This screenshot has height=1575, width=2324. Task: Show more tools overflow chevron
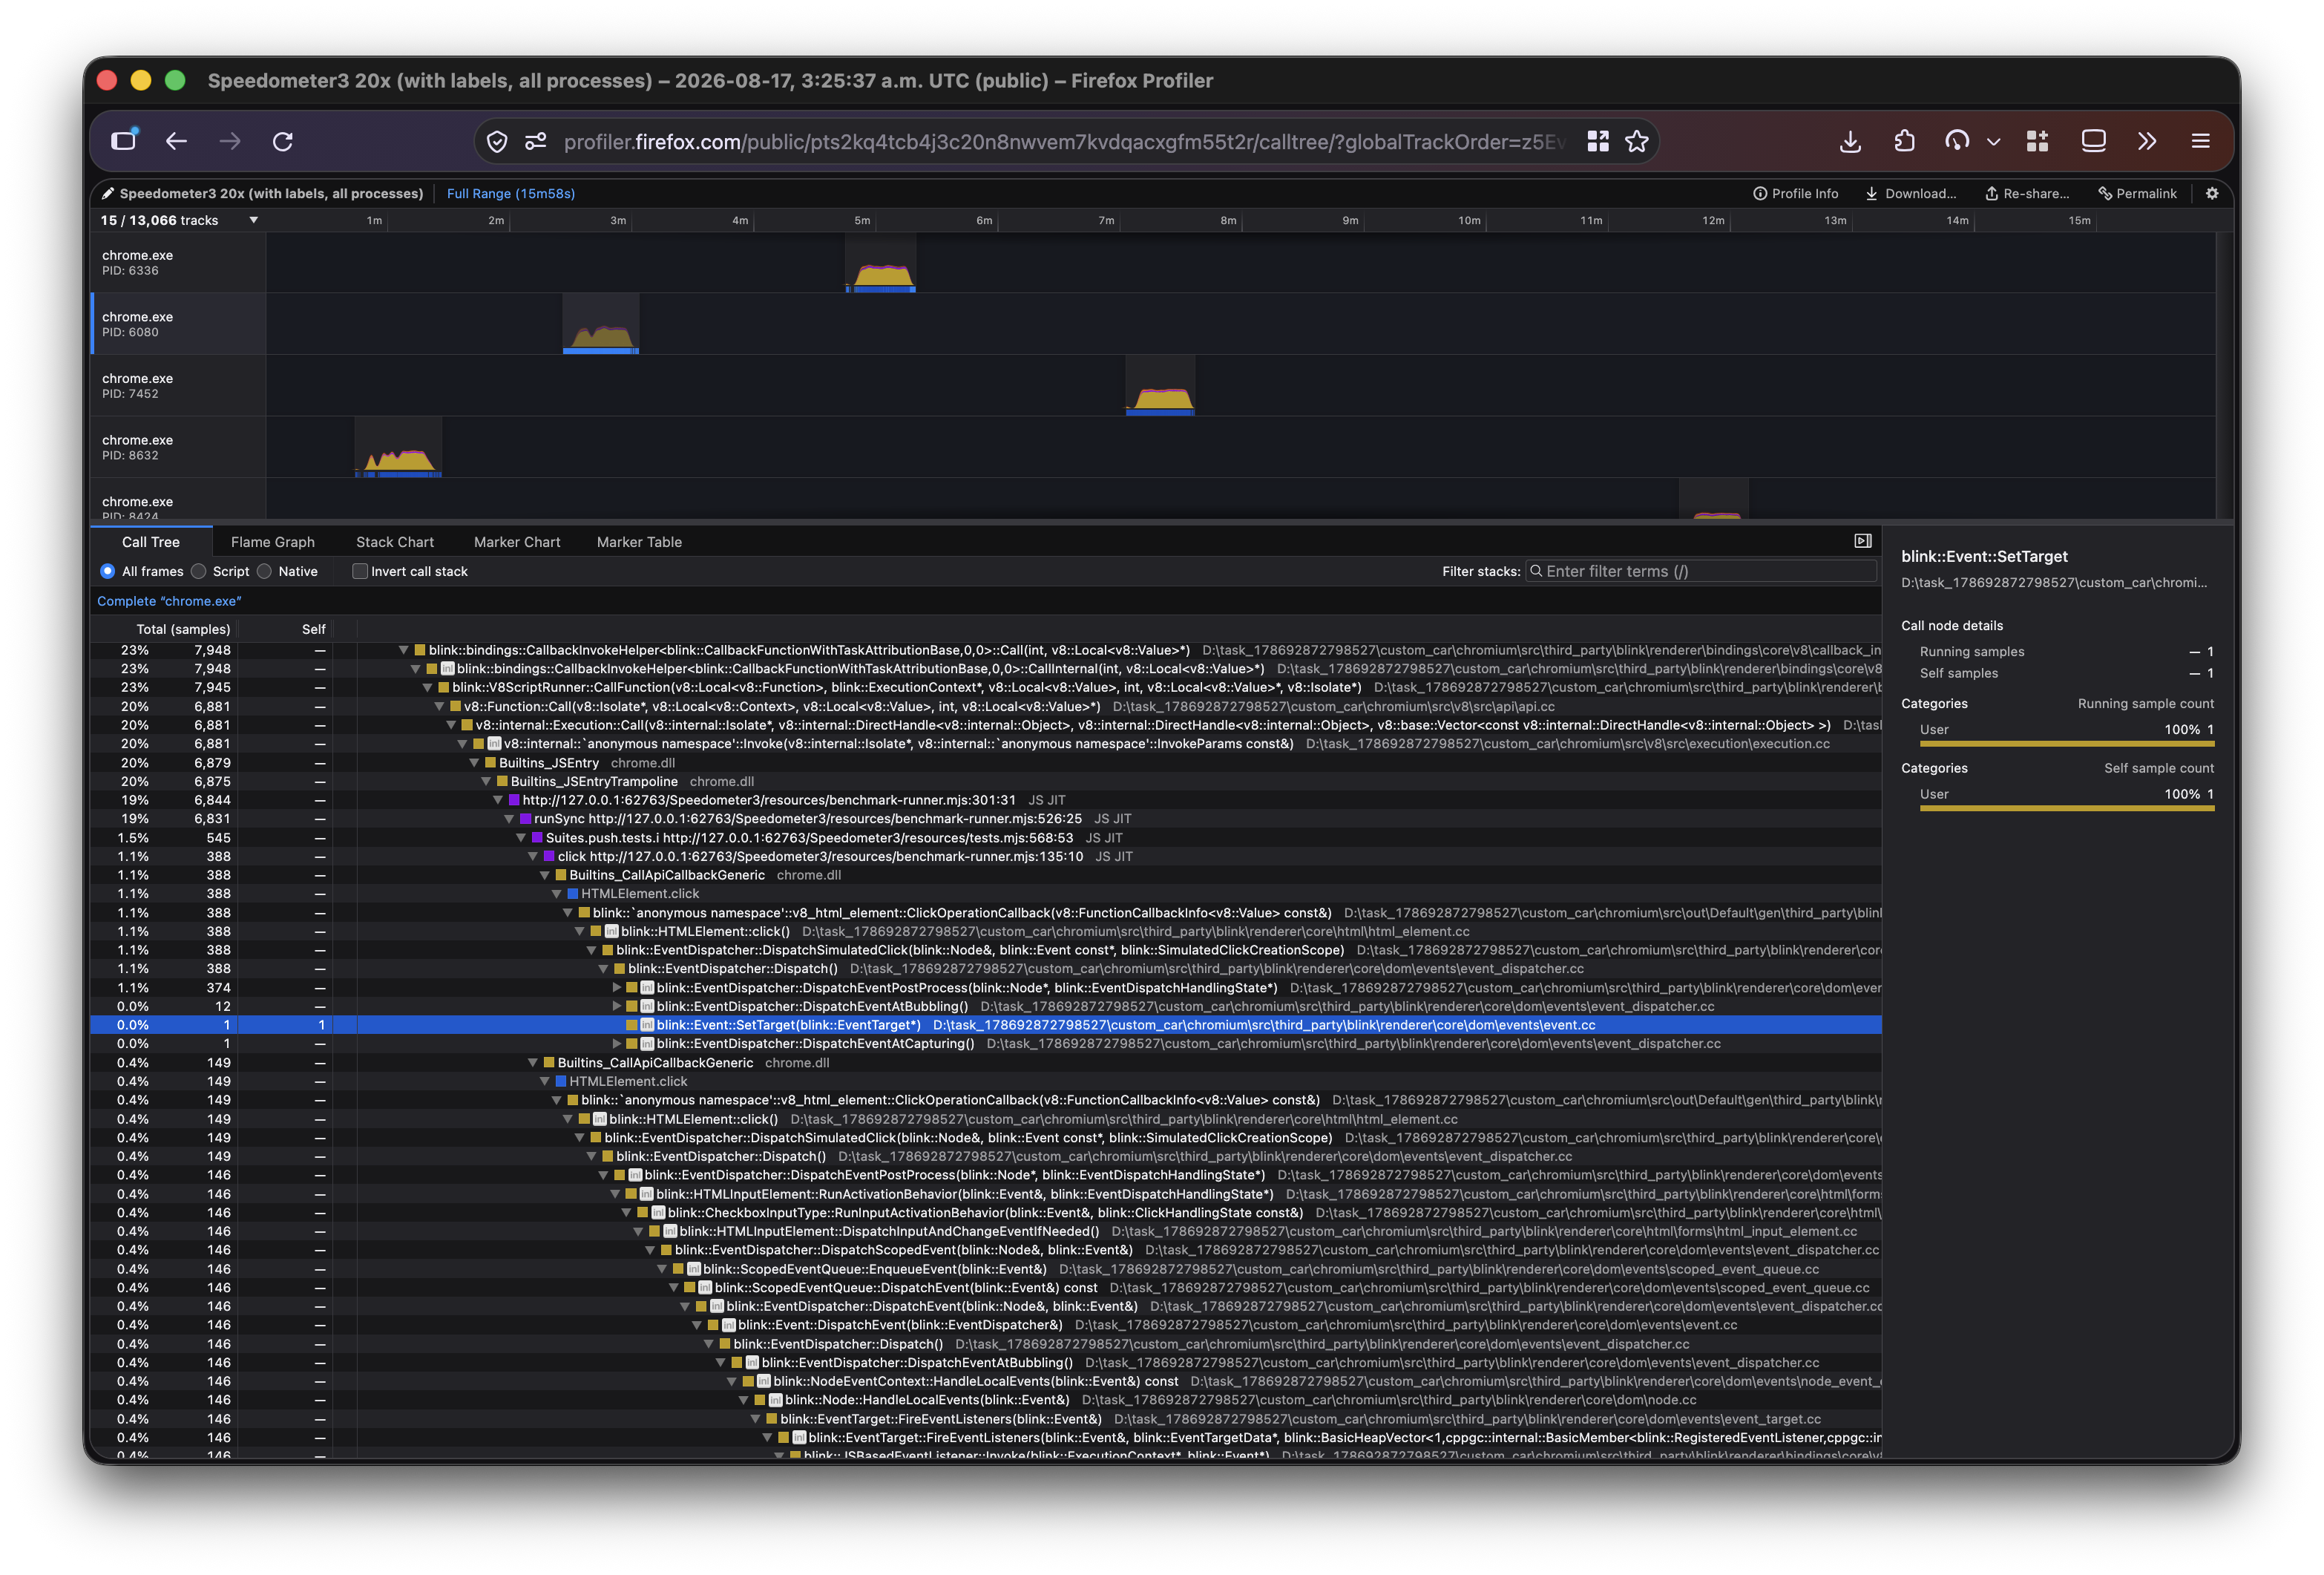click(x=2147, y=141)
